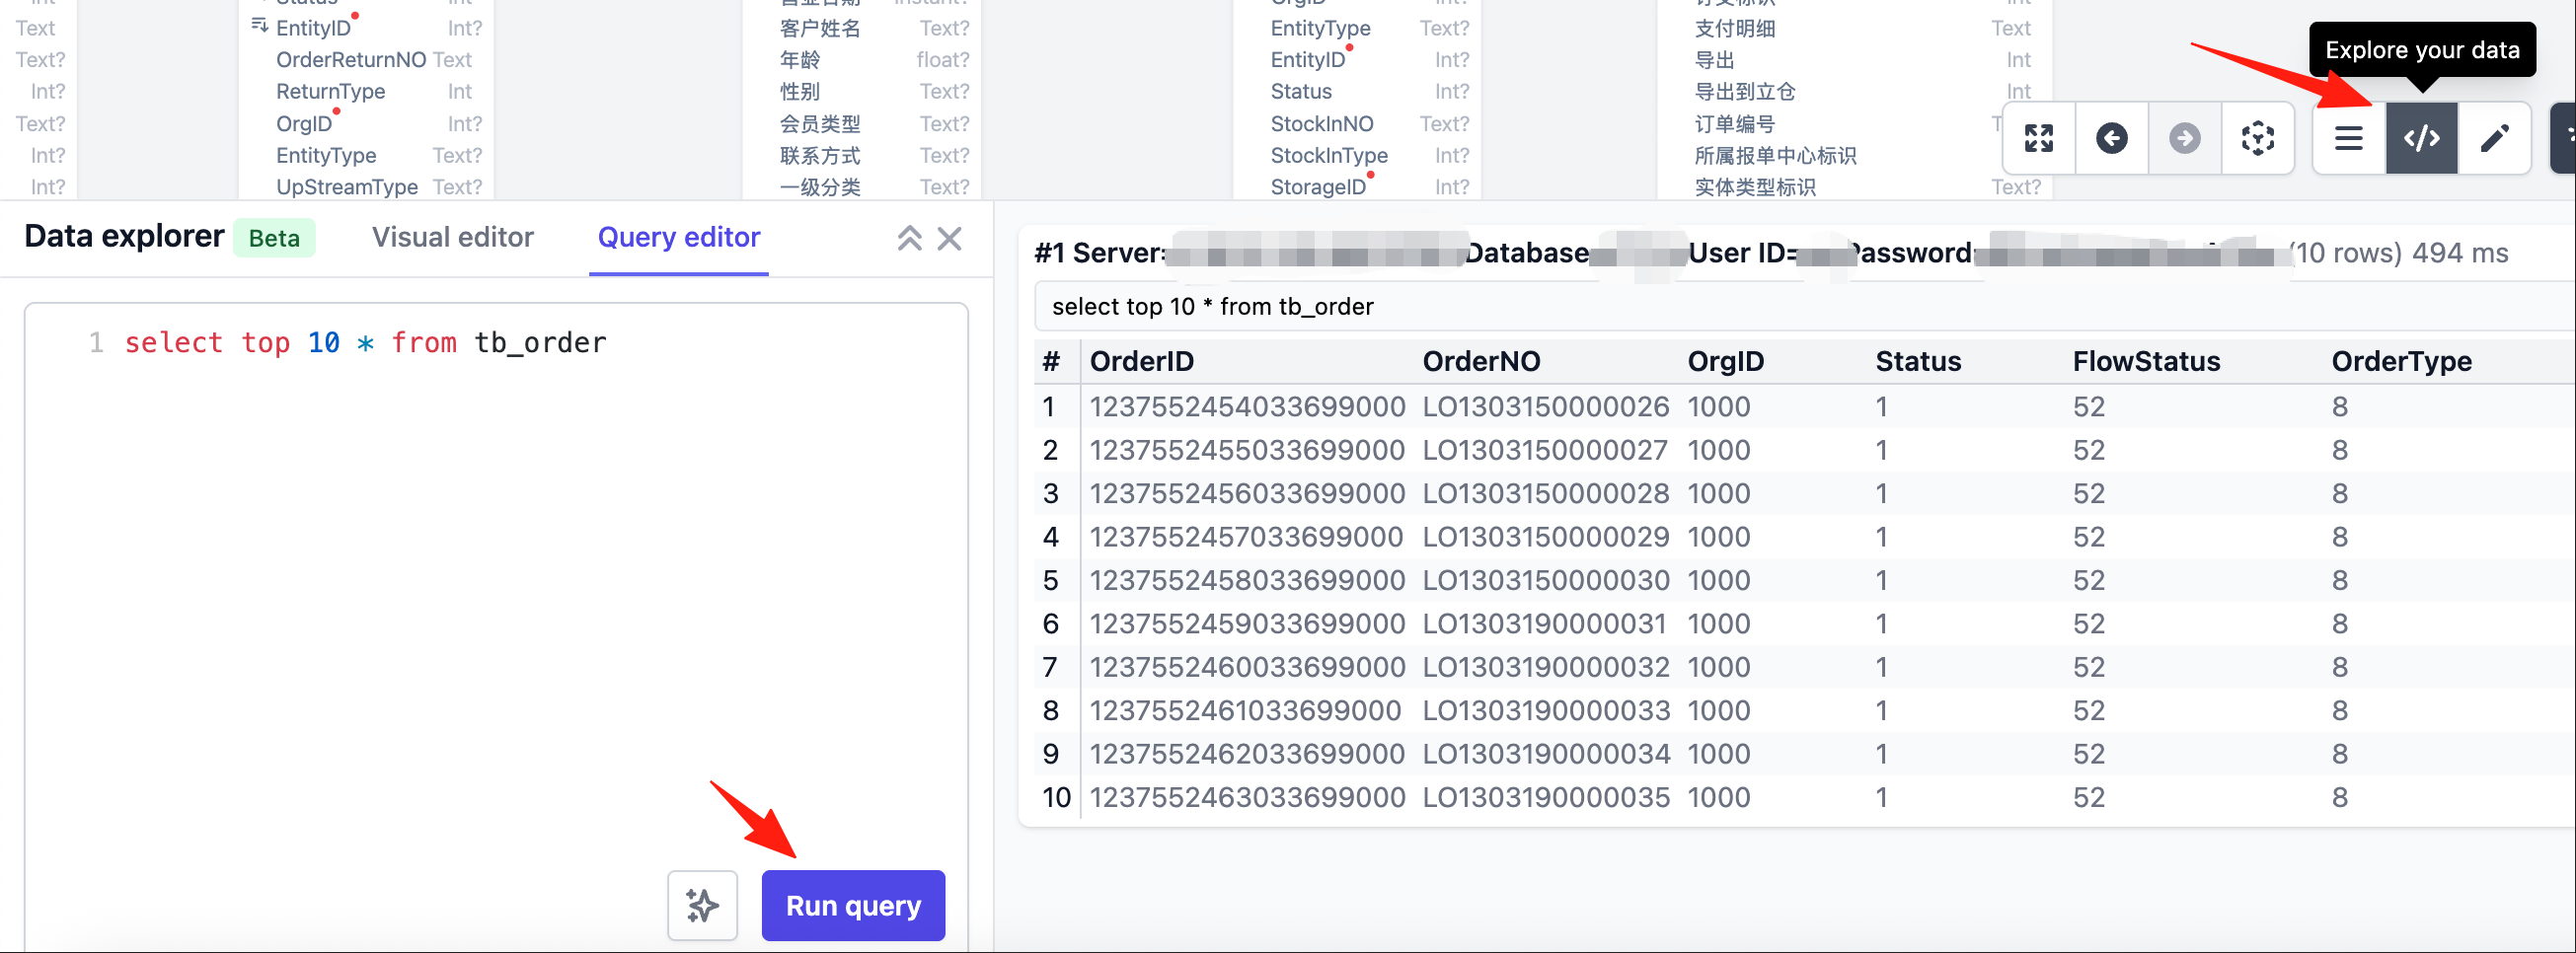Click the StorageID field in the diagram
Image resolution: width=2576 pixels, height=953 pixels.
pyautogui.click(x=1317, y=187)
